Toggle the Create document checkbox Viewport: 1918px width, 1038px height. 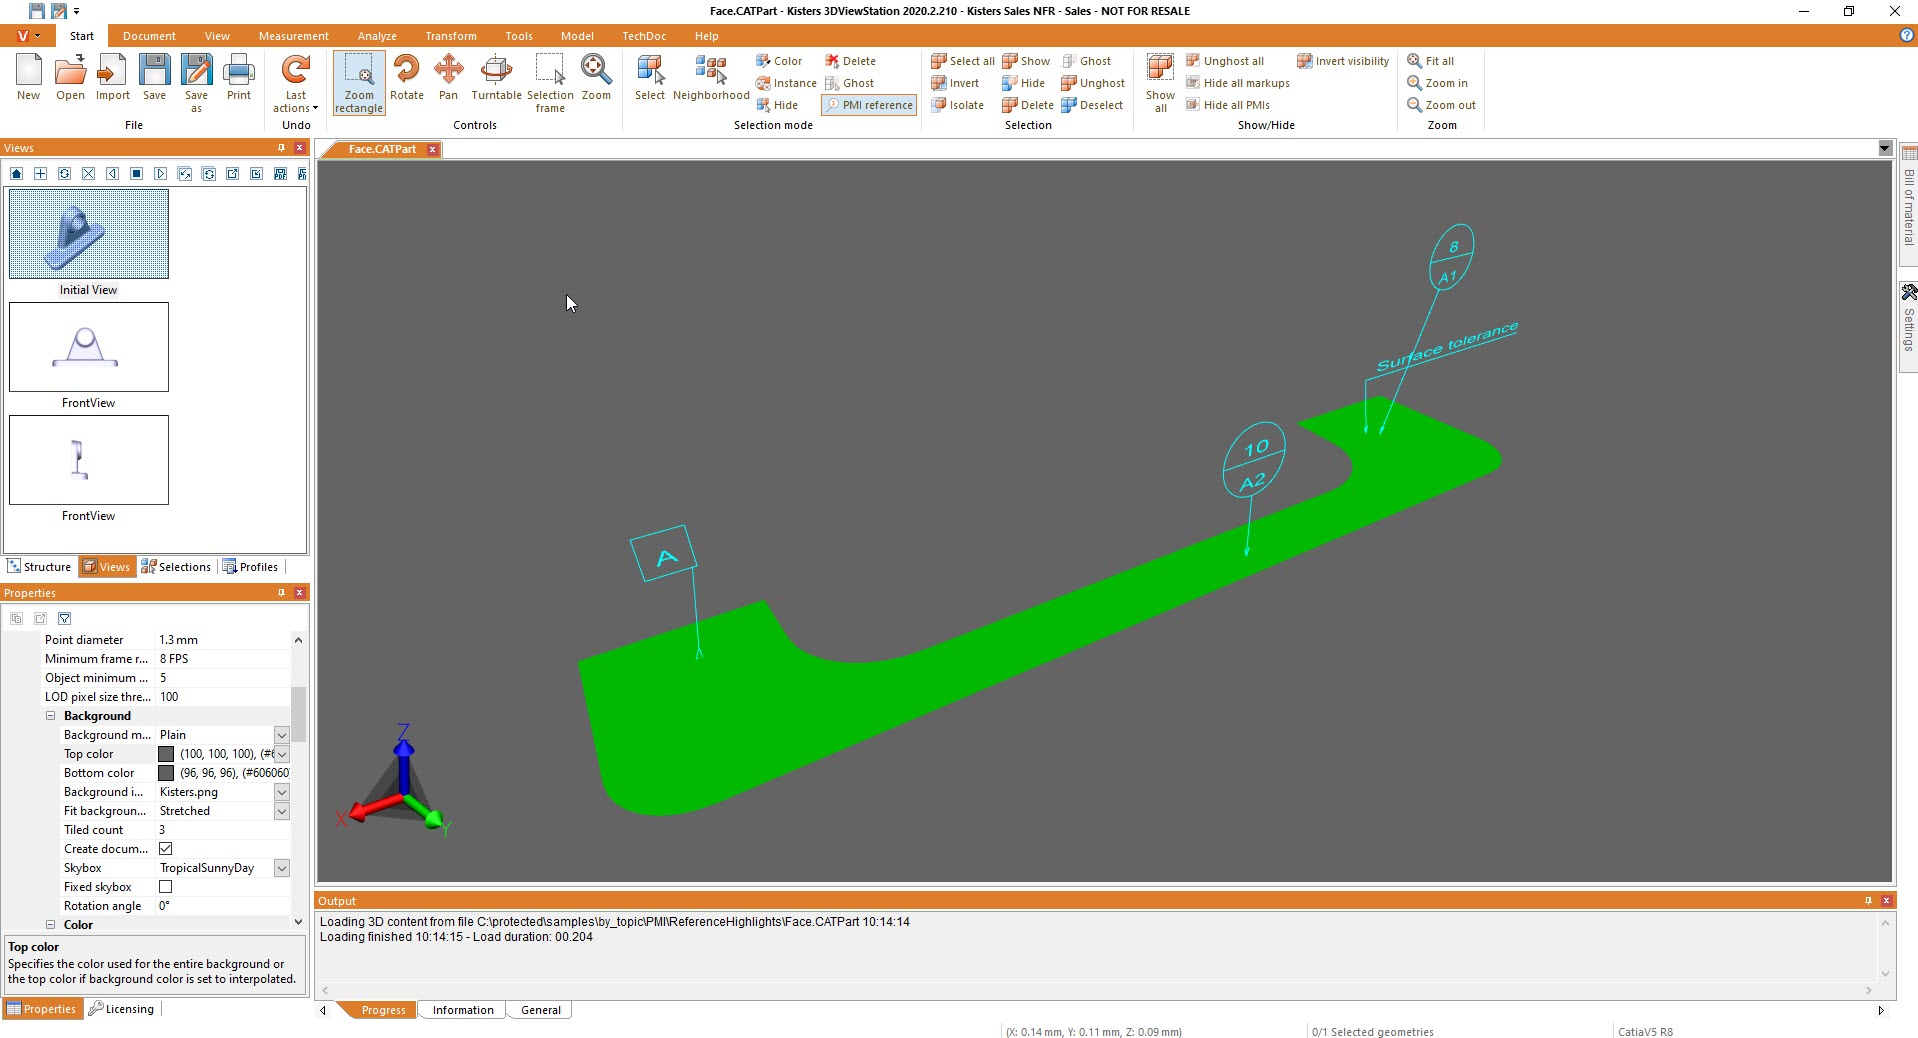pyautogui.click(x=166, y=849)
